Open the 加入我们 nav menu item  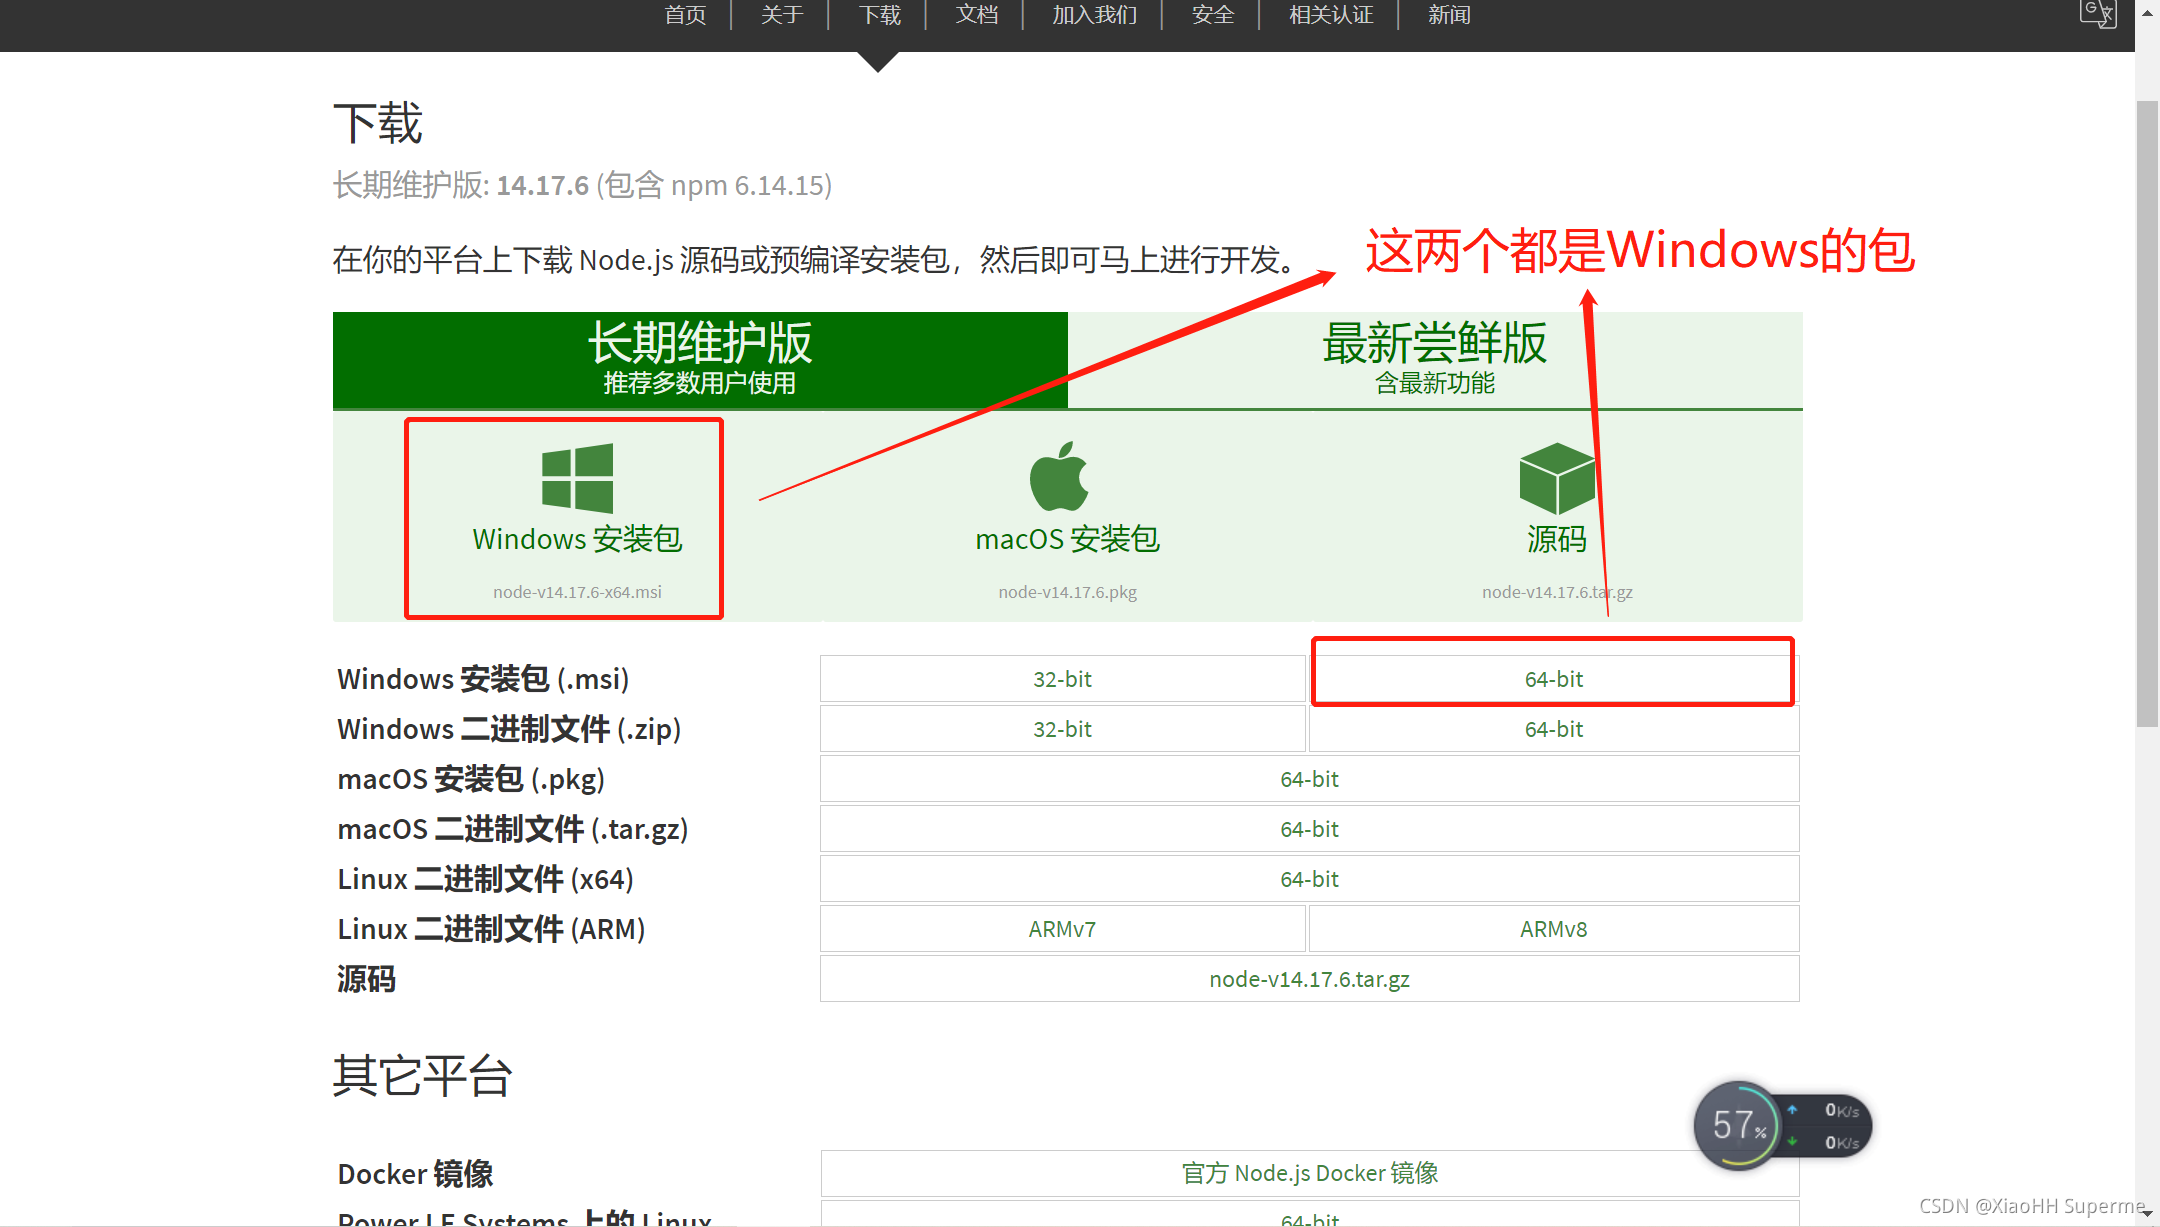1095,15
